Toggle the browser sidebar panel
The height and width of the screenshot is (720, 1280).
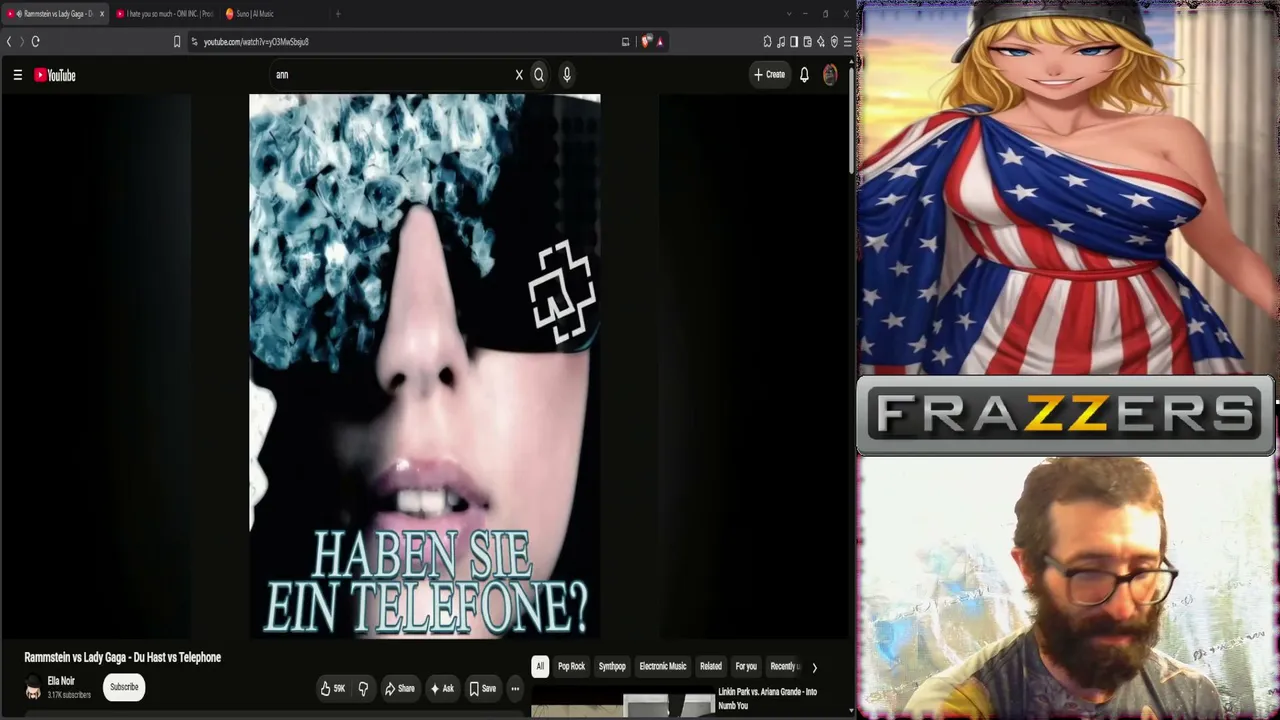(794, 41)
